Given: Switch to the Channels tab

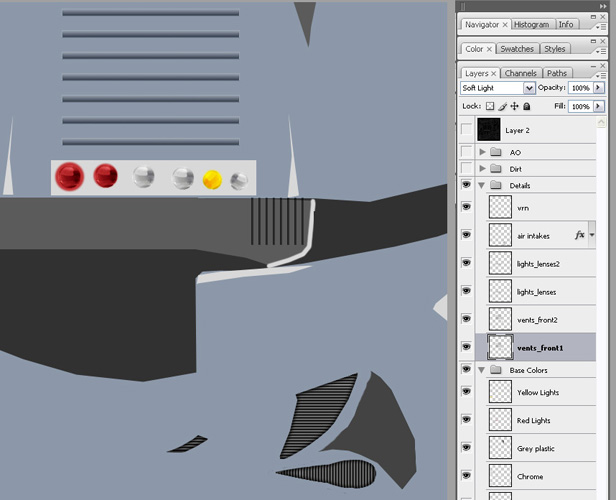Looking at the screenshot, I should [x=520, y=73].
